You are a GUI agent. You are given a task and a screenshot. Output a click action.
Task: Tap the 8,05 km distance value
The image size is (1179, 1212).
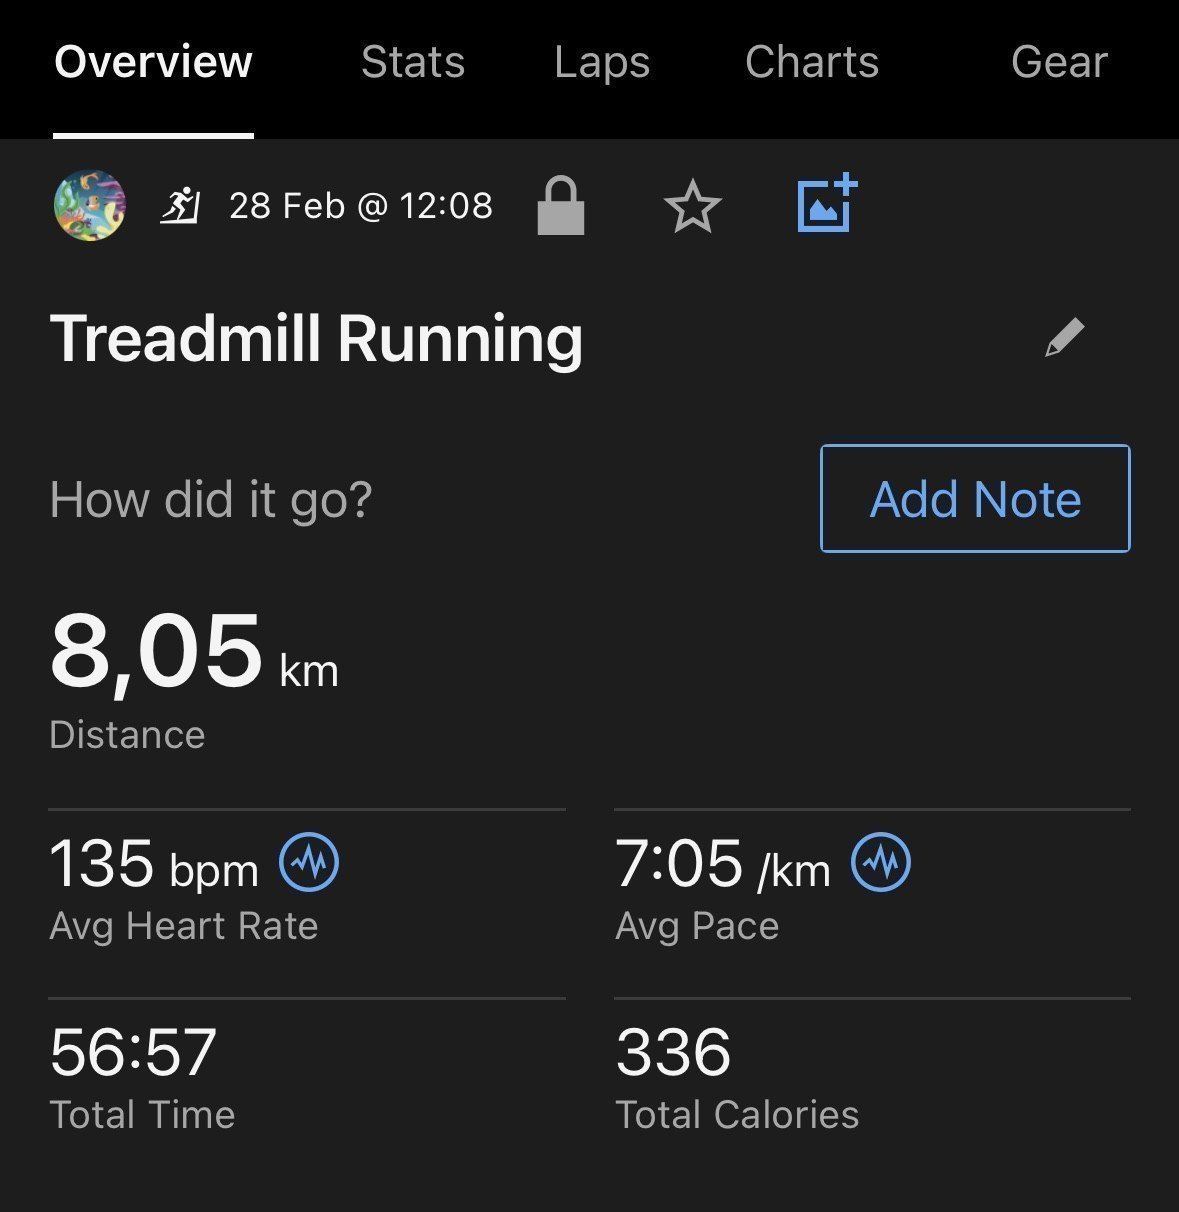coord(194,652)
